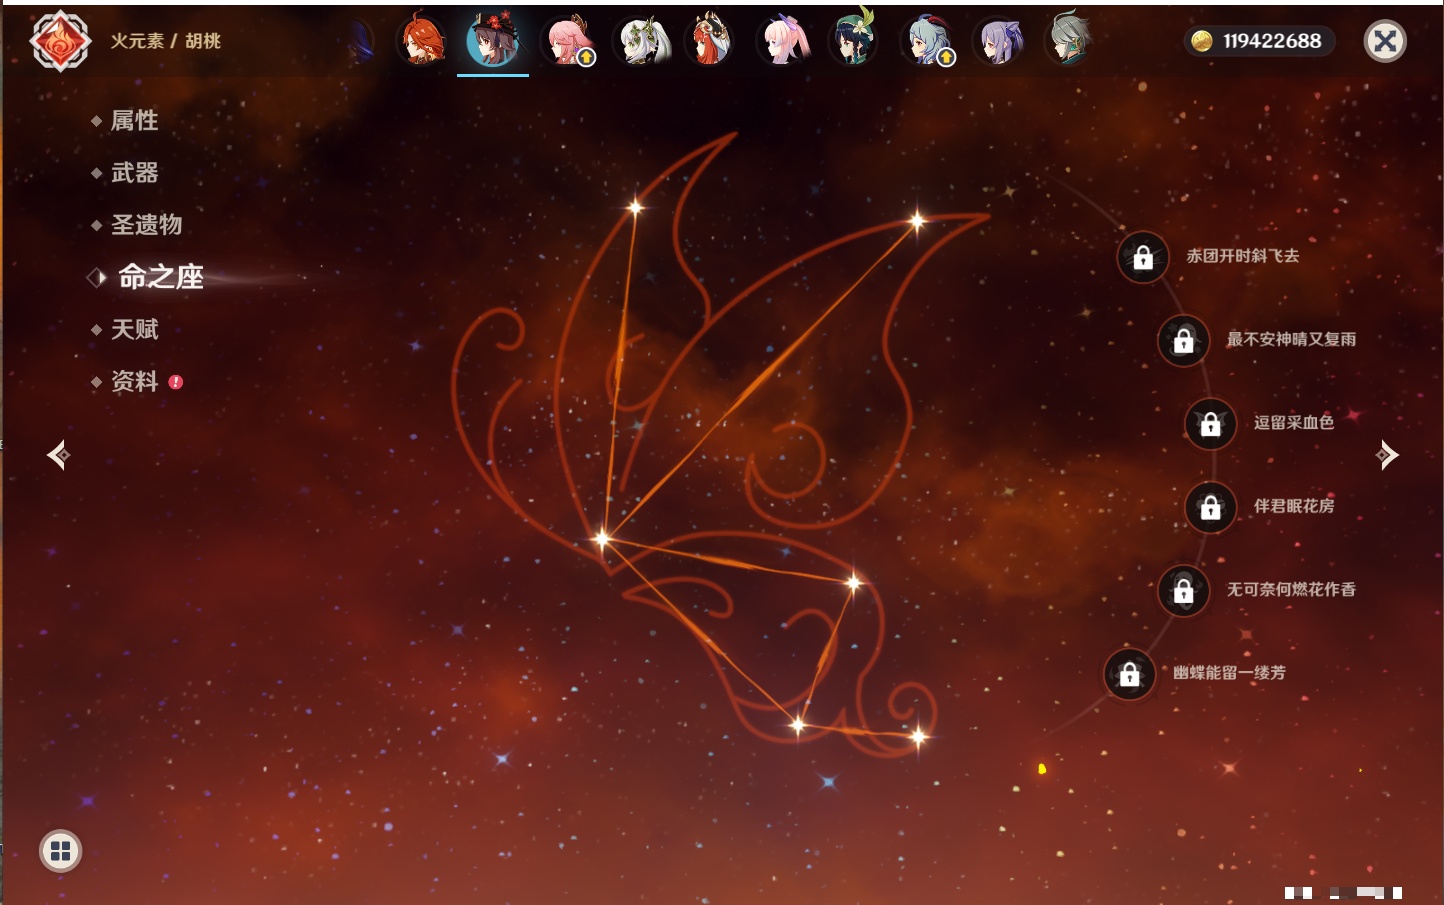The image size is (1444, 905).
Task: Select purple-haired Keqing avatar
Action: point(999,41)
